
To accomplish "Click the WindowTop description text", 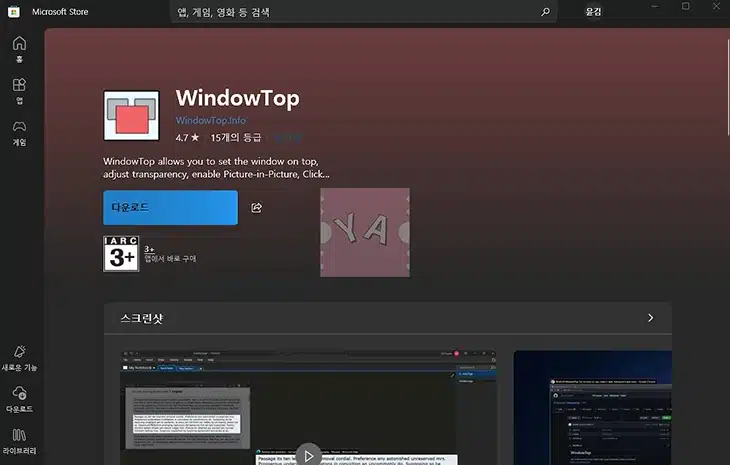I will click(x=216, y=168).
